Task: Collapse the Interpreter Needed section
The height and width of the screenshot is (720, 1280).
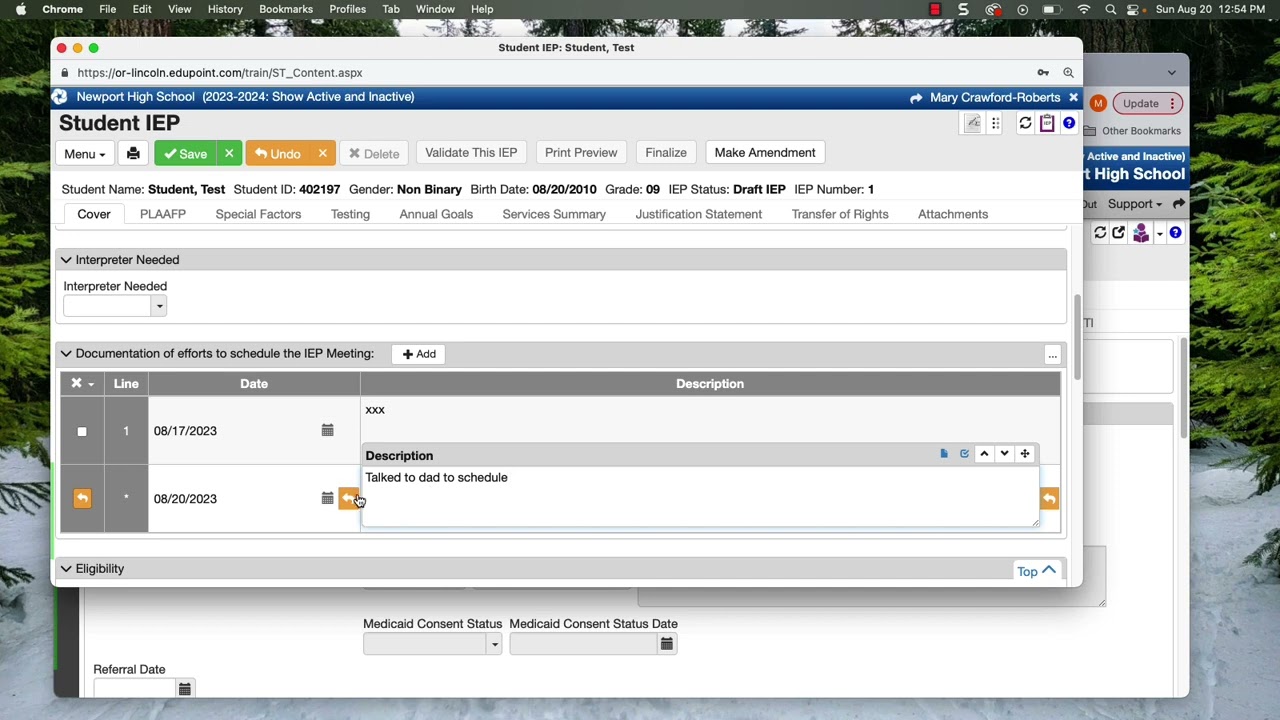Action: [66, 260]
